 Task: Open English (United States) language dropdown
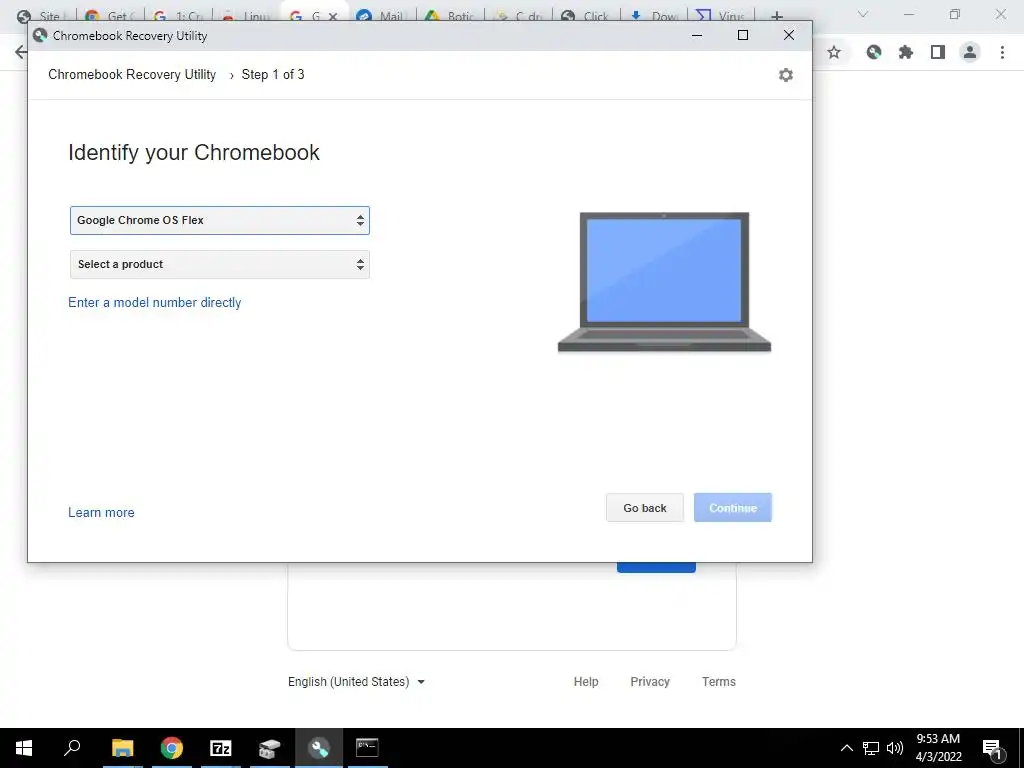pyautogui.click(x=357, y=682)
